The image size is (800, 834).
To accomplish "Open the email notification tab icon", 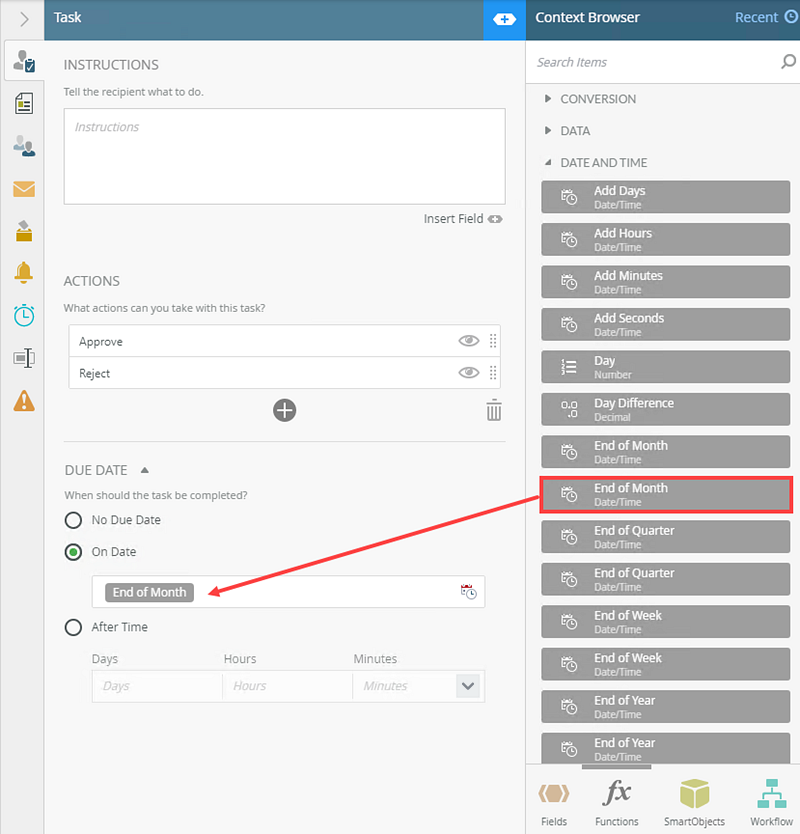I will click(x=23, y=189).
